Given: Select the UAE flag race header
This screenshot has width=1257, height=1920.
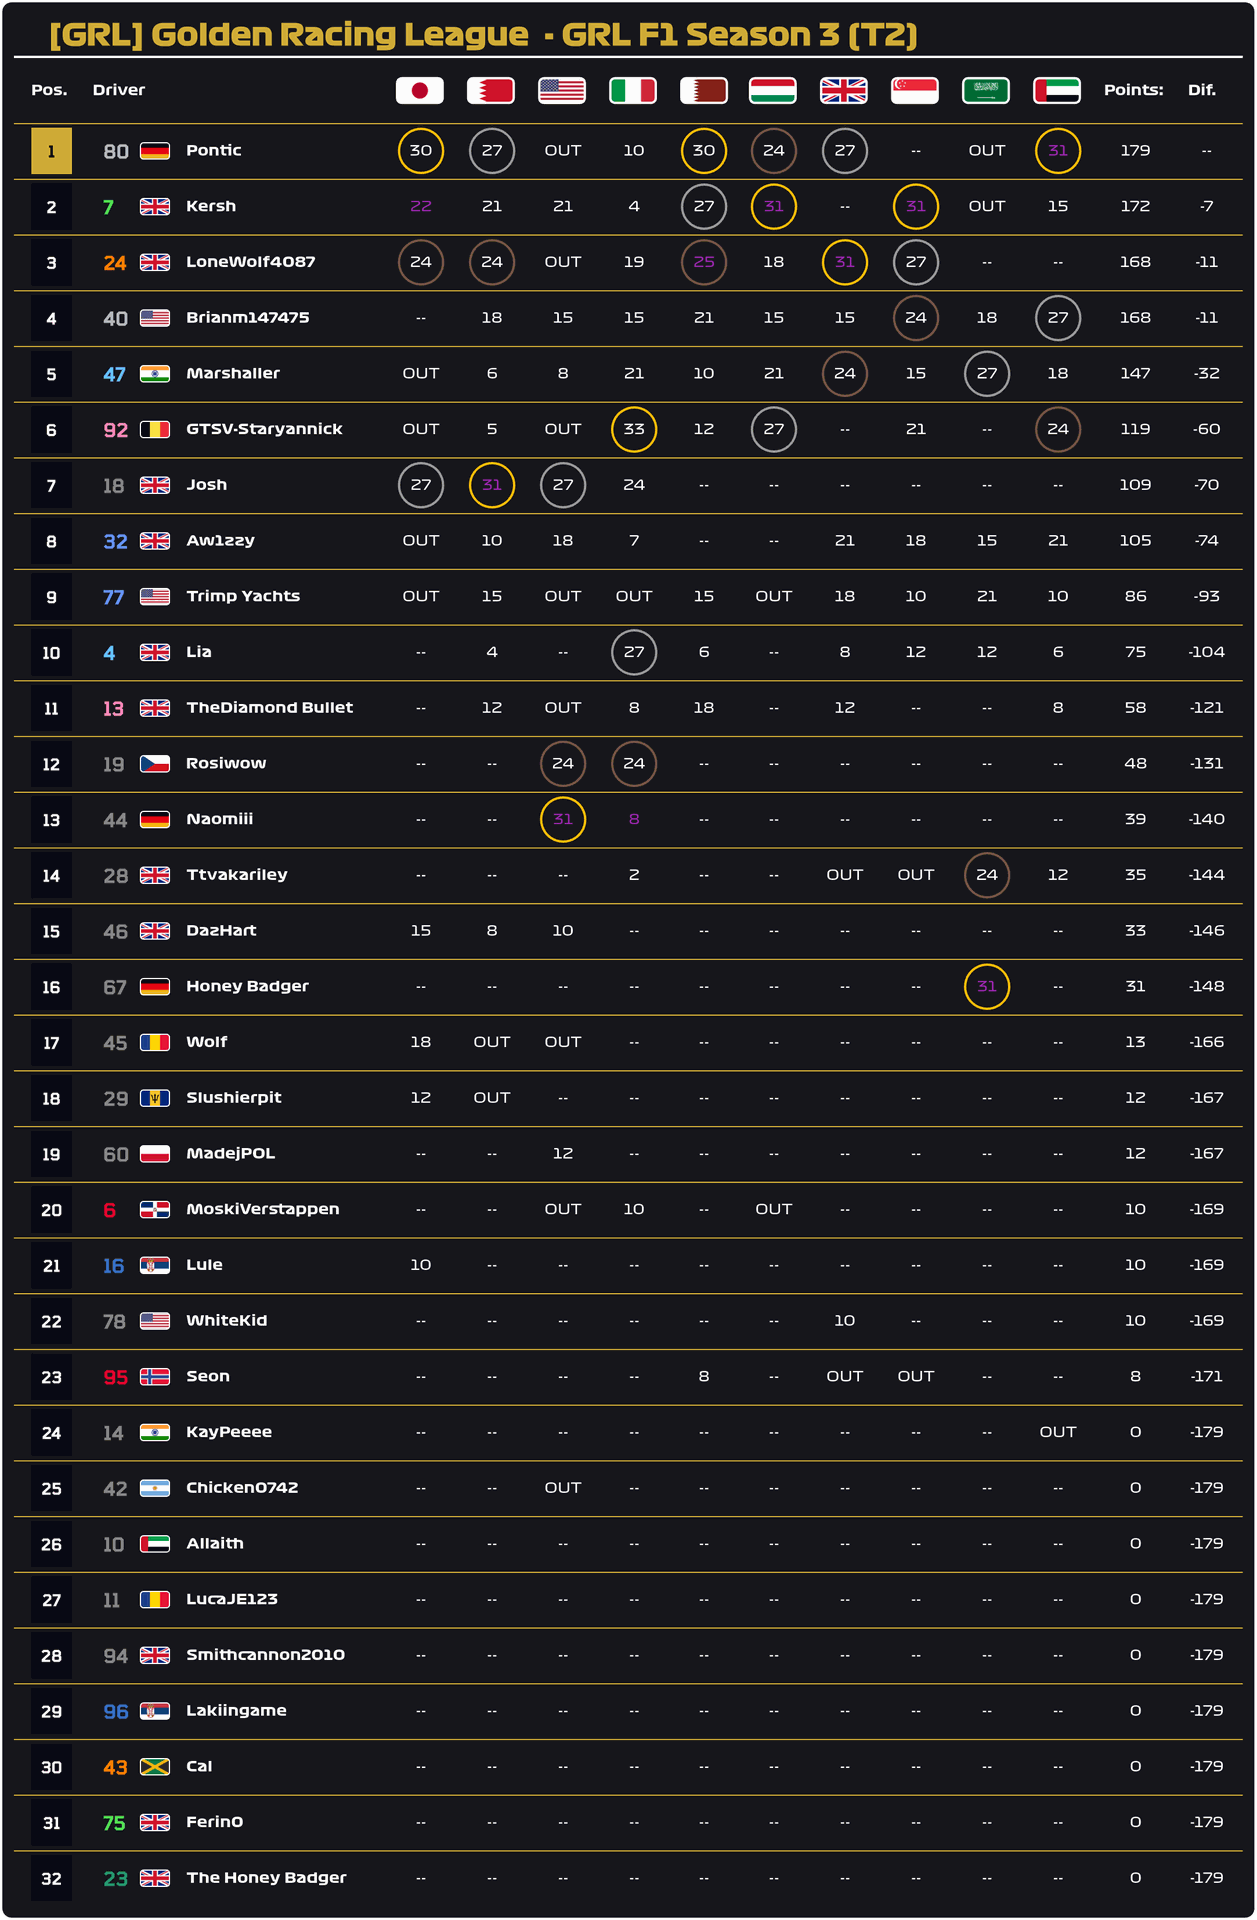Looking at the screenshot, I should tap(1057, 91).
